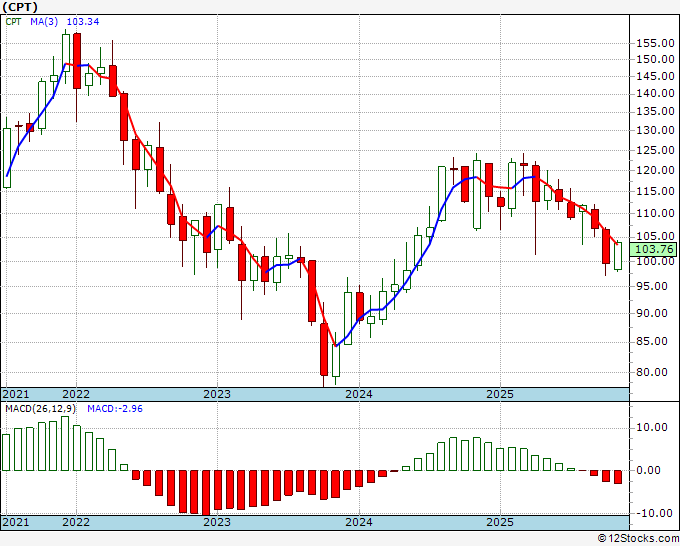Click the MACD(26,12,9) indicator label
The height and width of the screenshot is (546, 680).
coord(41,409)
